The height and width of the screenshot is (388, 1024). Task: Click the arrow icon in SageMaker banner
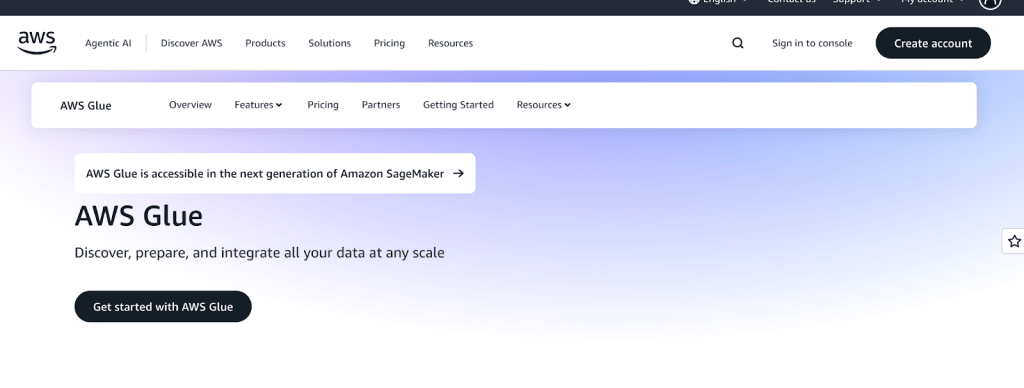[x=458, y=173]
